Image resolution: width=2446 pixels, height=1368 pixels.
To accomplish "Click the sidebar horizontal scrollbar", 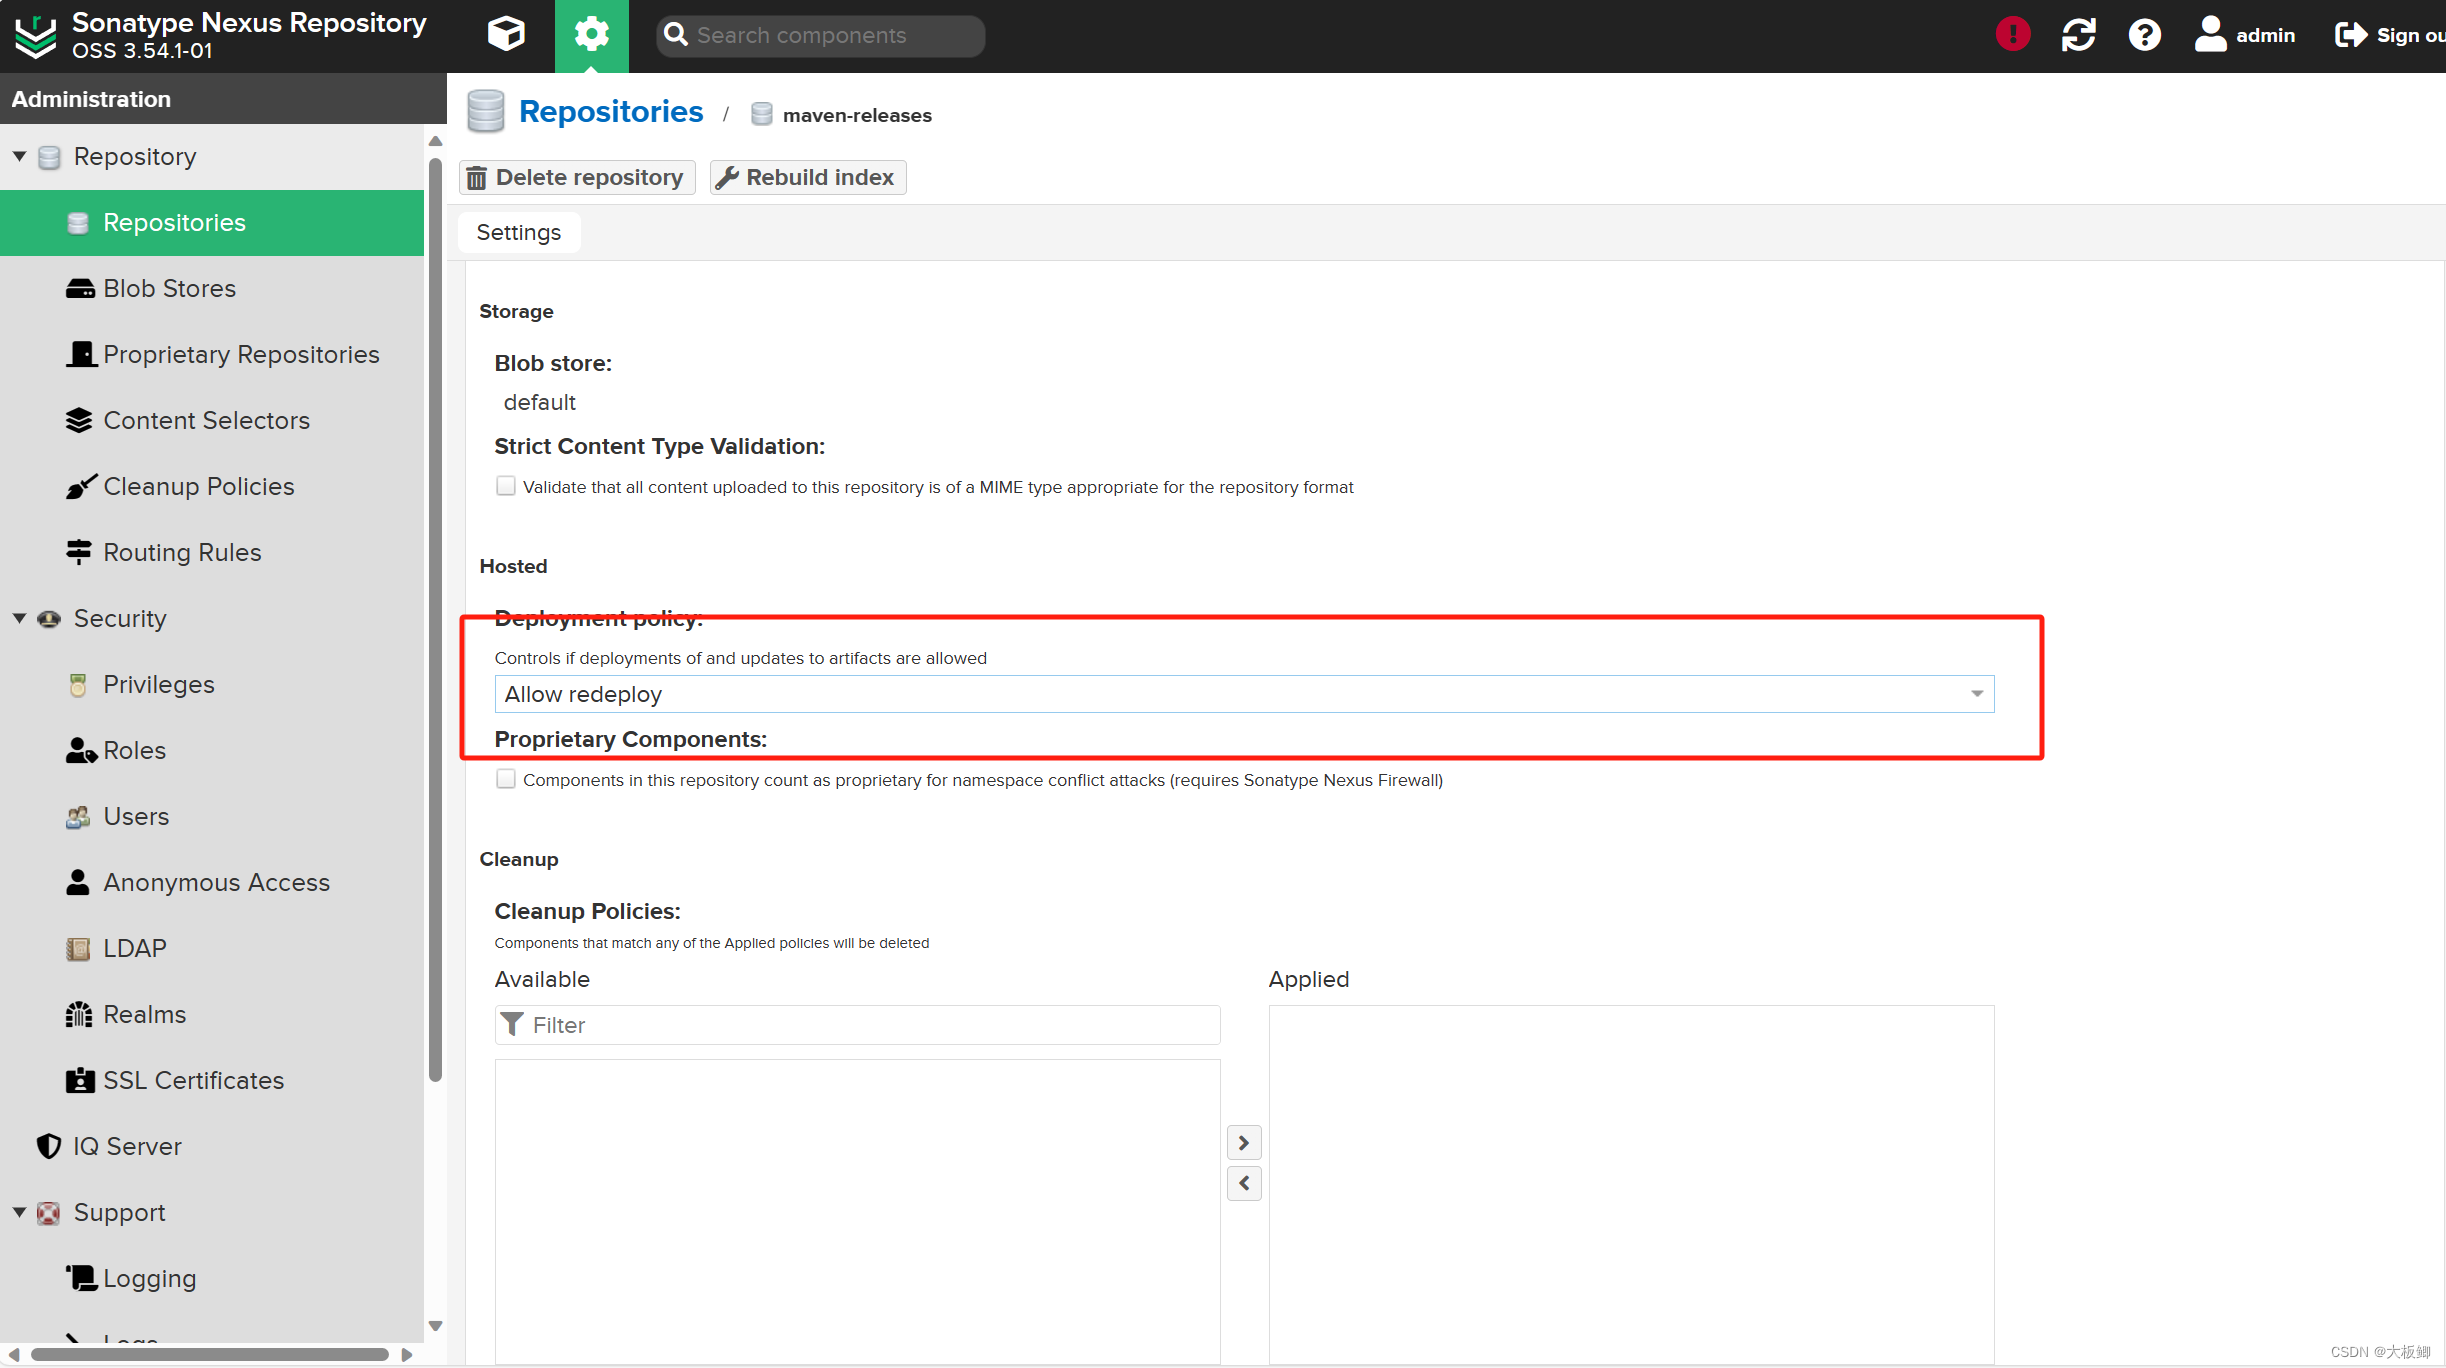I will (x=209, y=1355).
